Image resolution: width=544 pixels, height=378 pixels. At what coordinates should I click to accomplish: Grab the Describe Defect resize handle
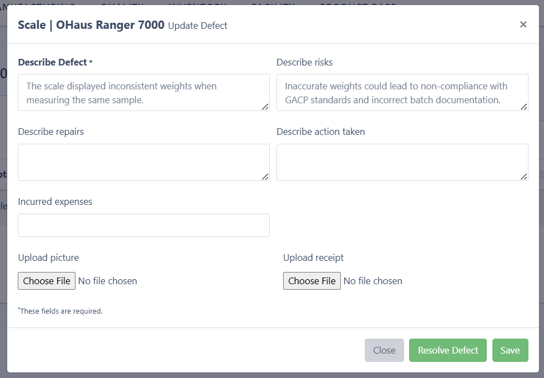[x=265, y=107]
